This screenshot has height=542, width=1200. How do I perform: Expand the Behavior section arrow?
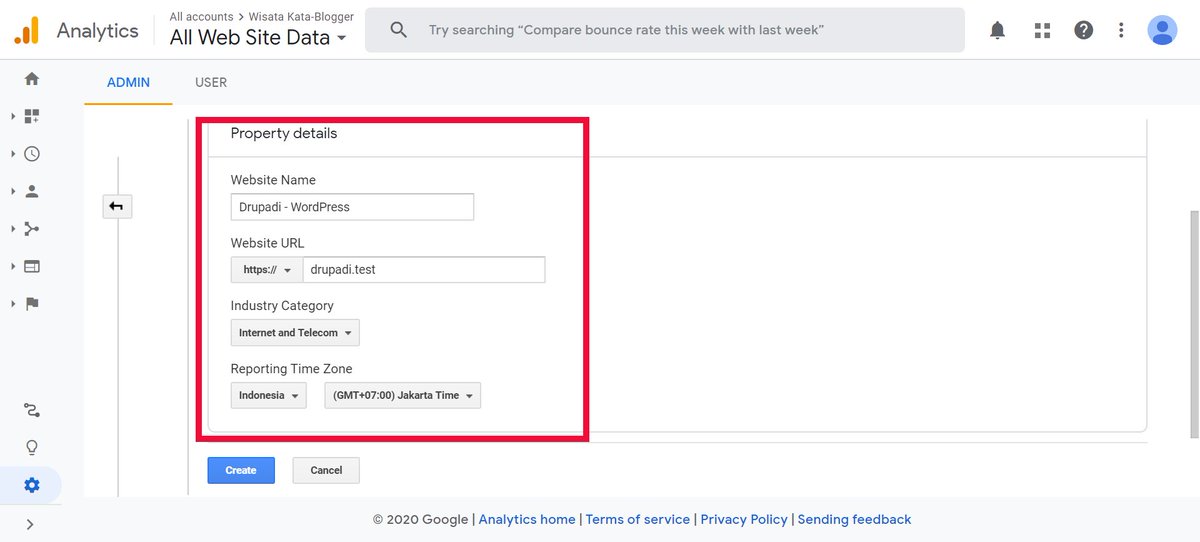point(13,266)
